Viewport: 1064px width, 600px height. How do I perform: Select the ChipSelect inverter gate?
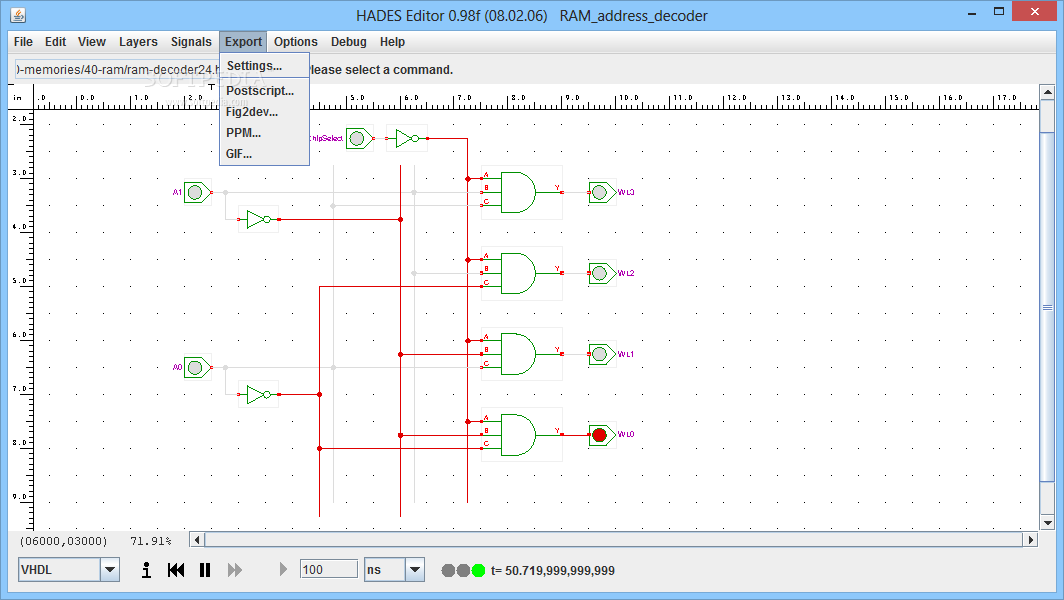pyautogui.click(x=407, y=138)
